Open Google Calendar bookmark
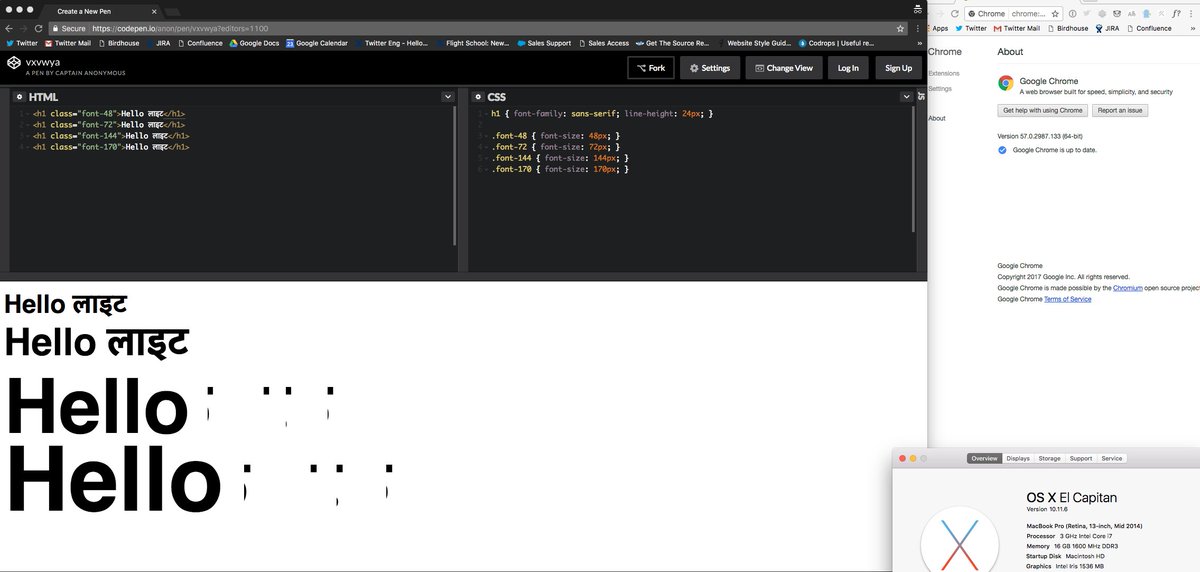Screen dimensions: 1200x572 click(317, 43)
